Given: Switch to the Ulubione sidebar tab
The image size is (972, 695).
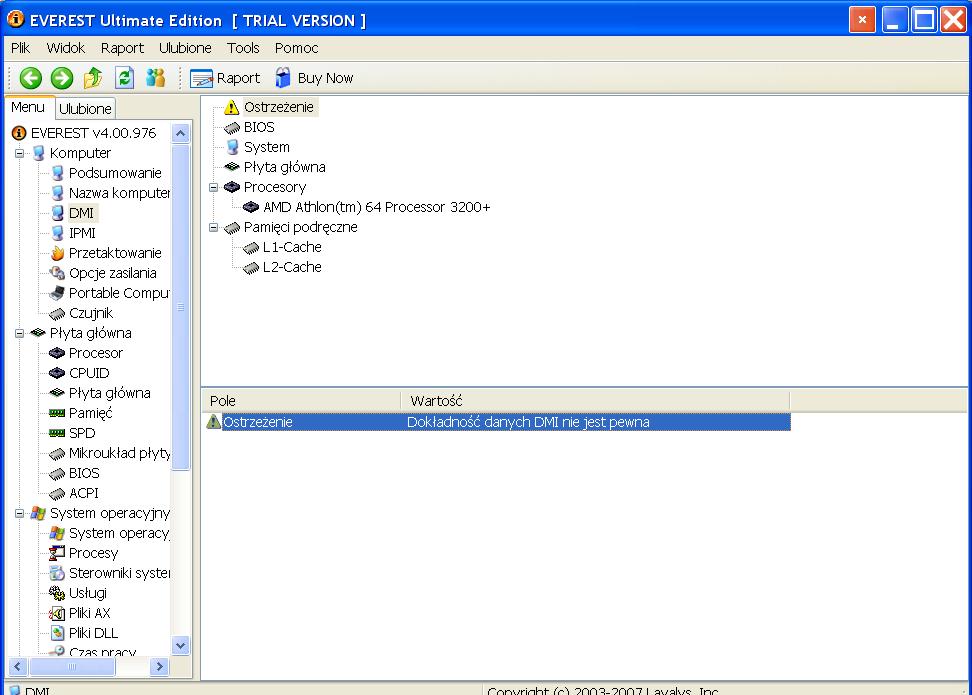Looking at the screenshot, I should point(86,108).
